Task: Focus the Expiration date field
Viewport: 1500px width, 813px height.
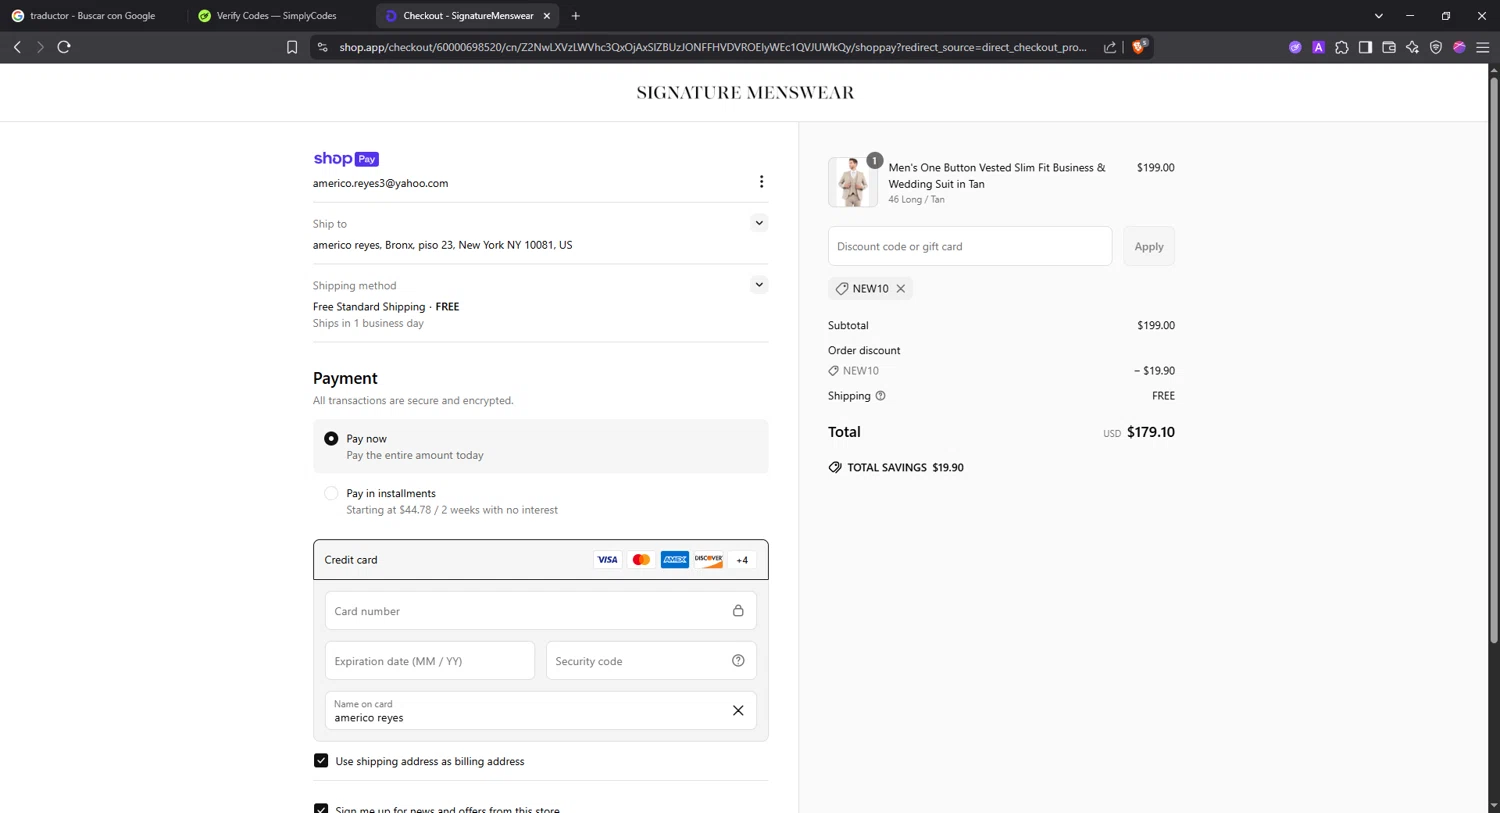Action: tap(430, 661)
